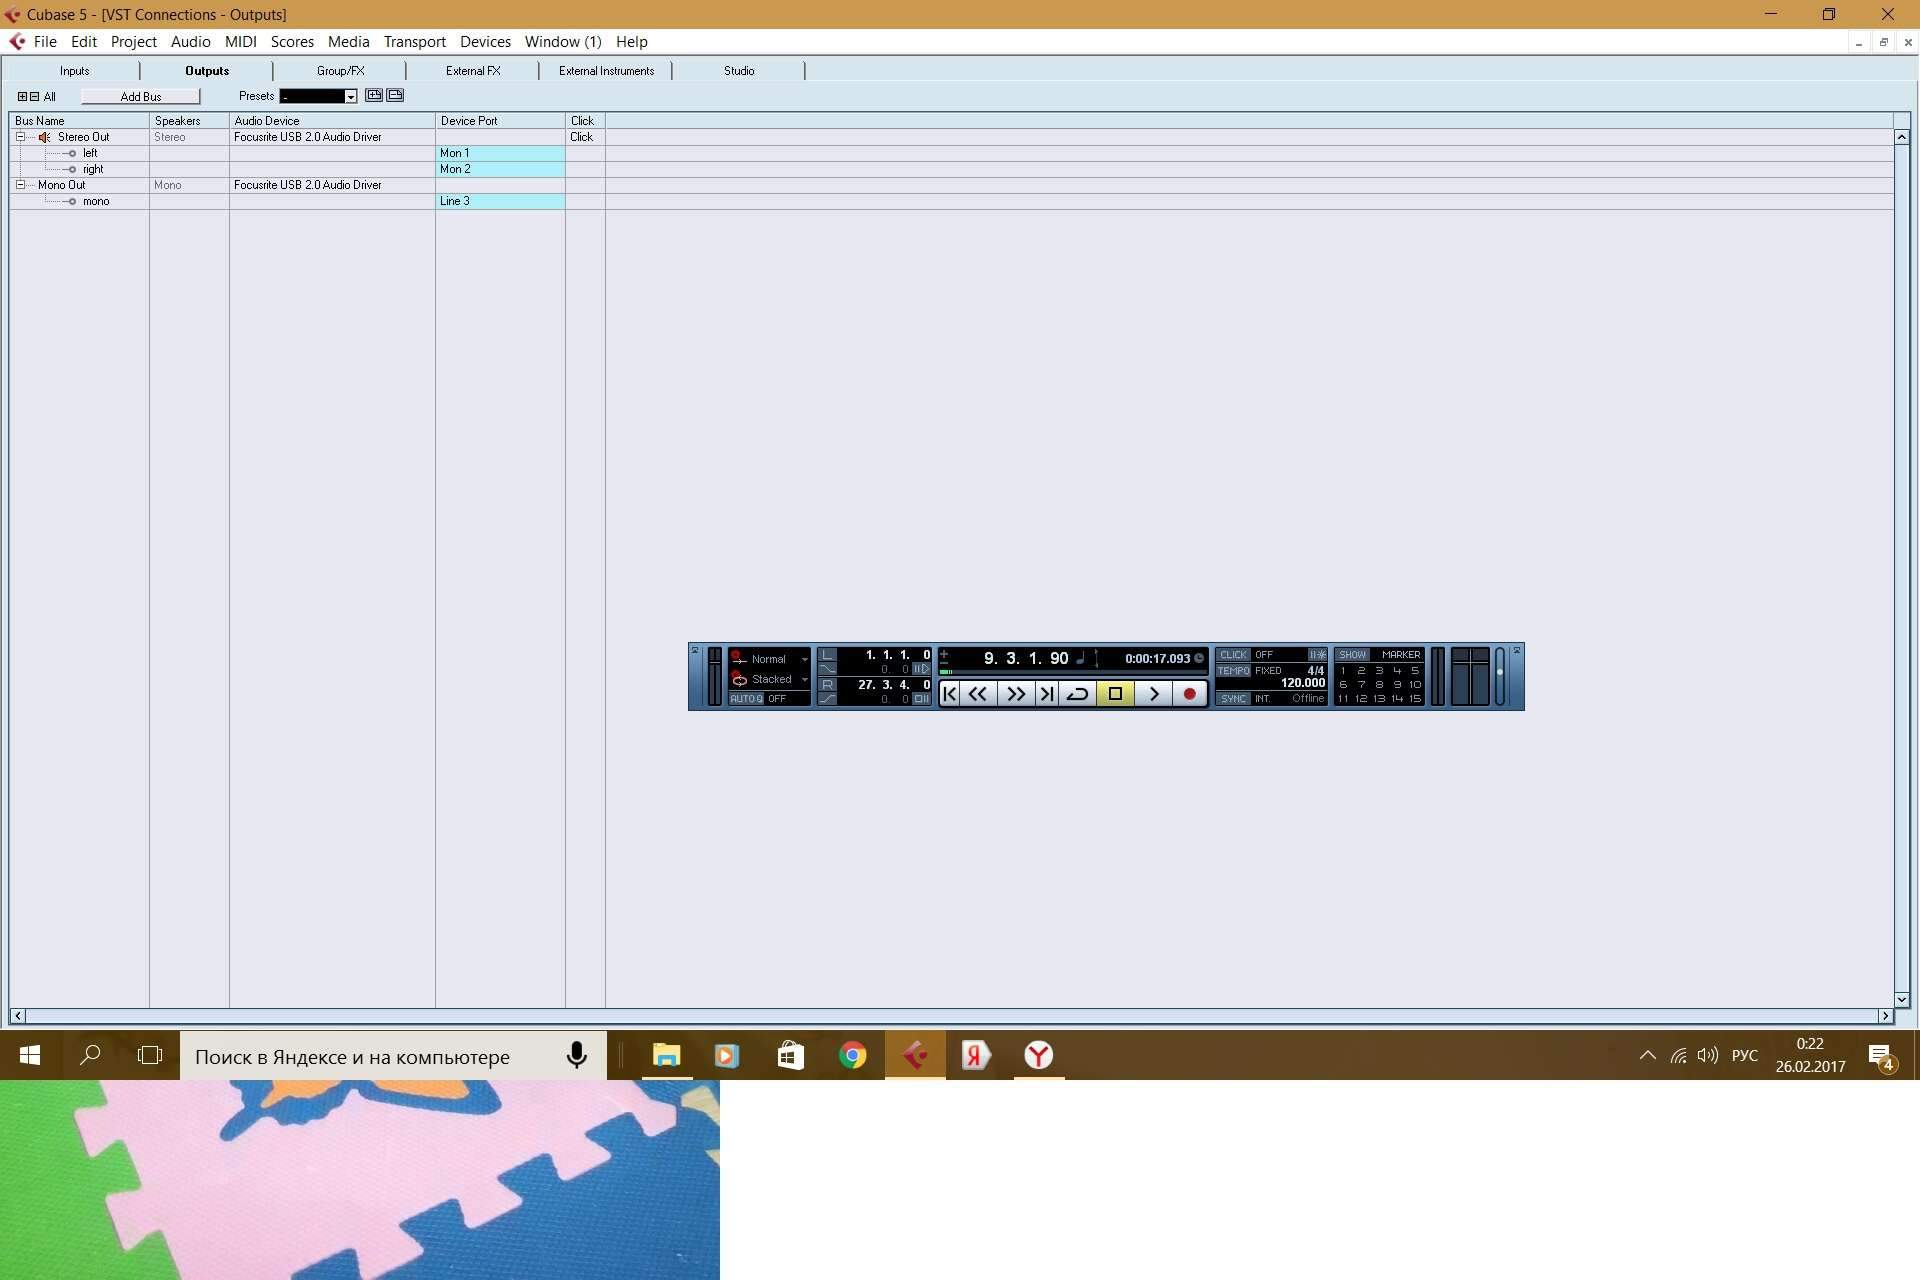Click the Stop button in the transport panel
This screenshot has width=1920, height=1280.
1115,693
